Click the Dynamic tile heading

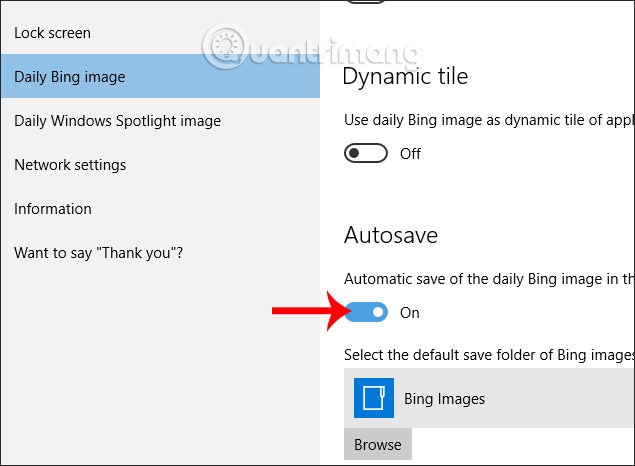405,76
